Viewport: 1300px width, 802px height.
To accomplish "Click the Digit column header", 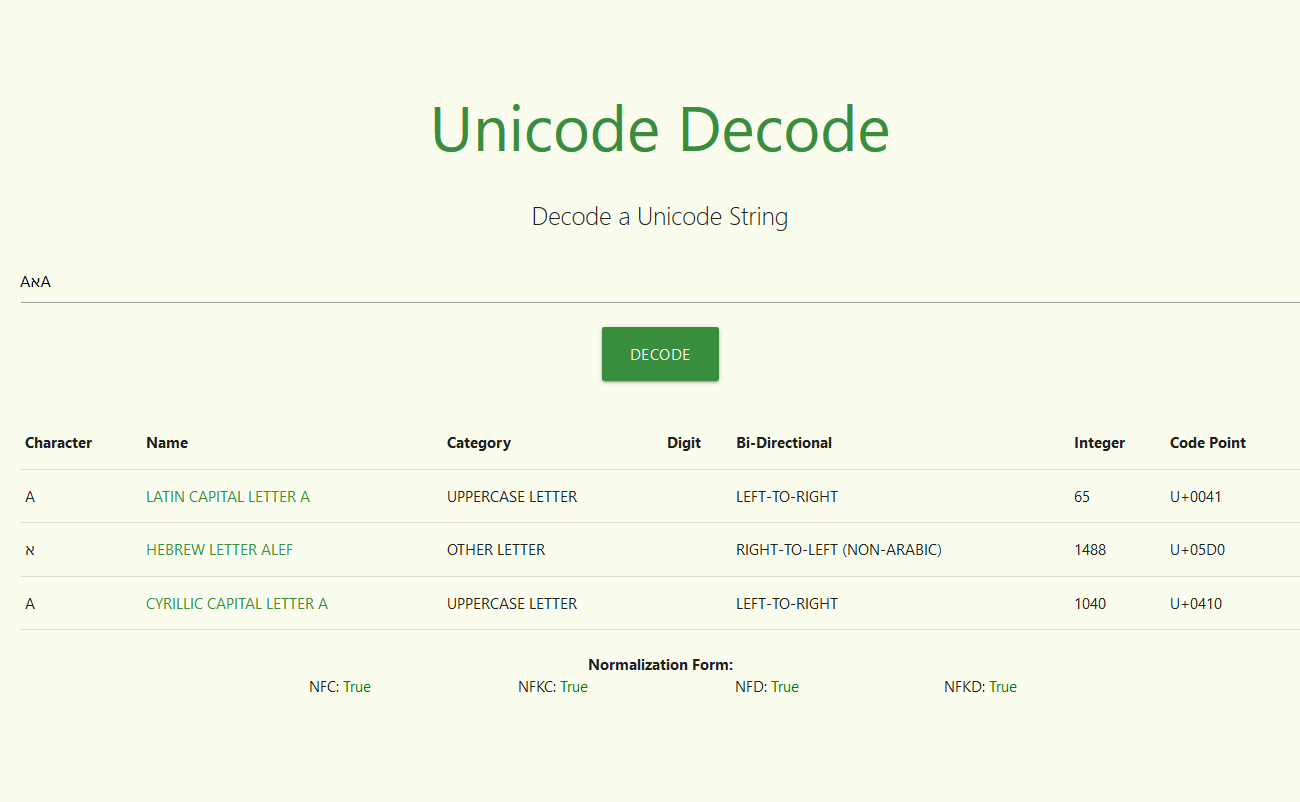I will 684,442.
